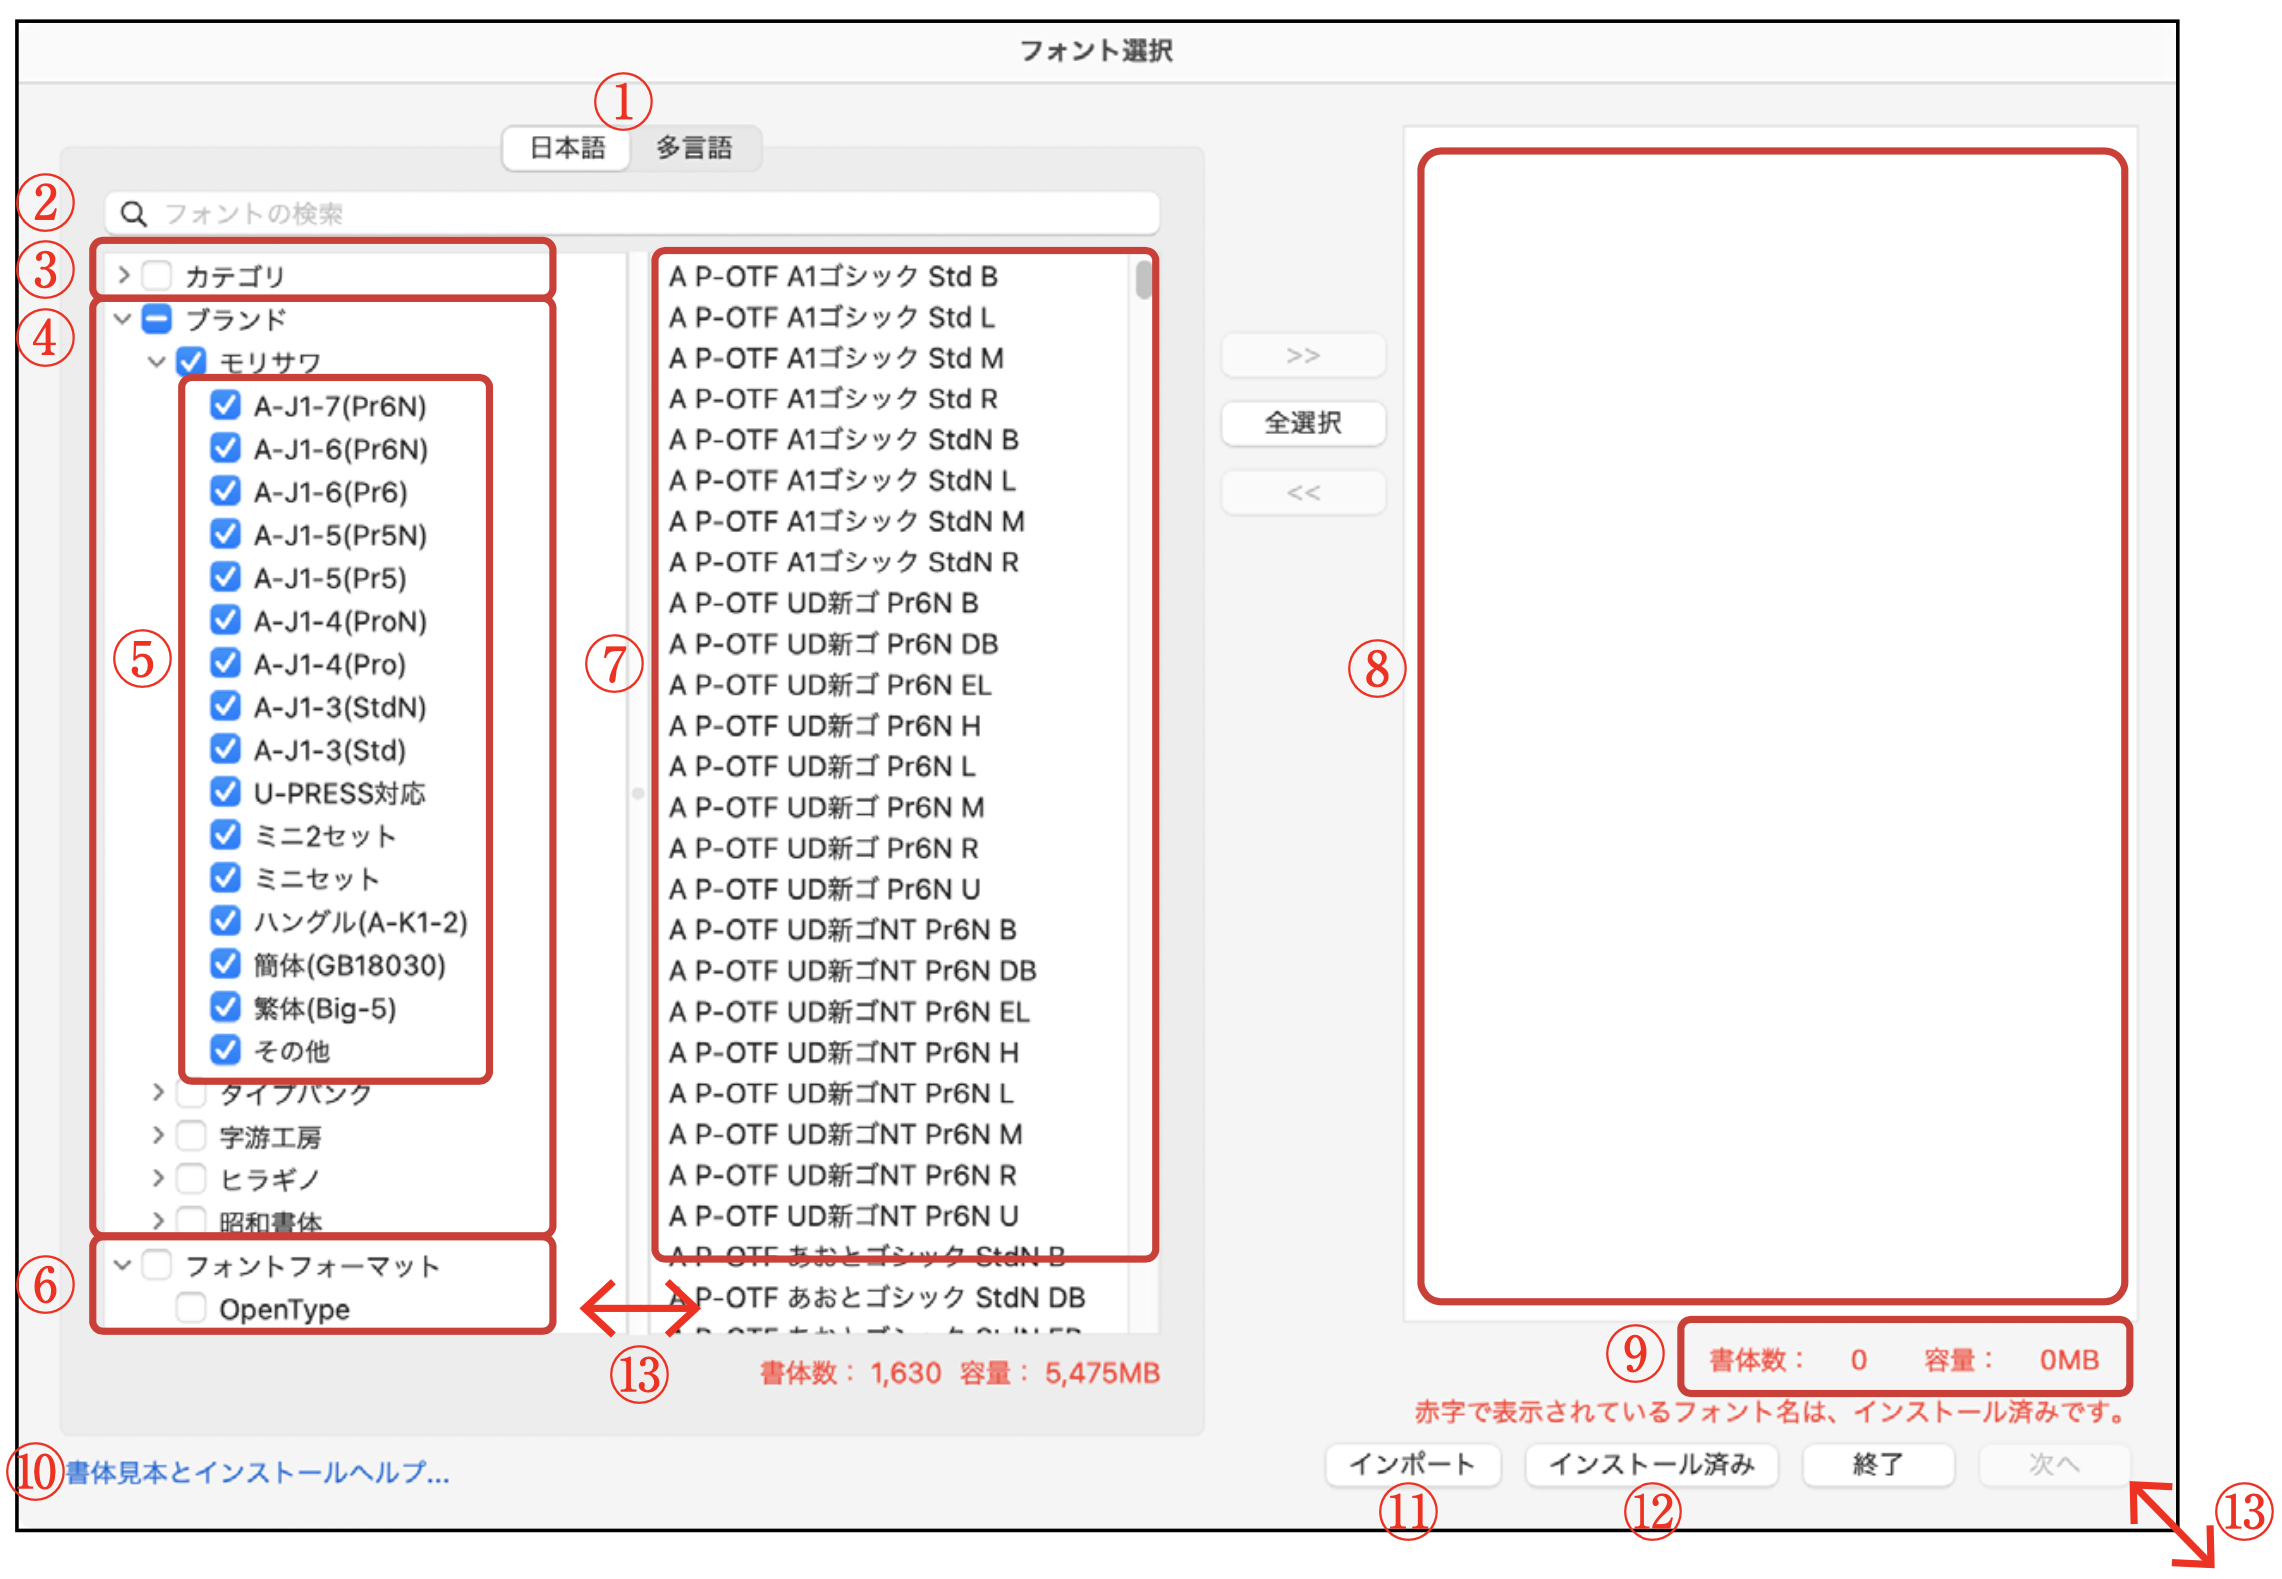Uncheck A-J1-6(Pr6) checkbox
The image size is (2282, 1579).
pos(225,491)
